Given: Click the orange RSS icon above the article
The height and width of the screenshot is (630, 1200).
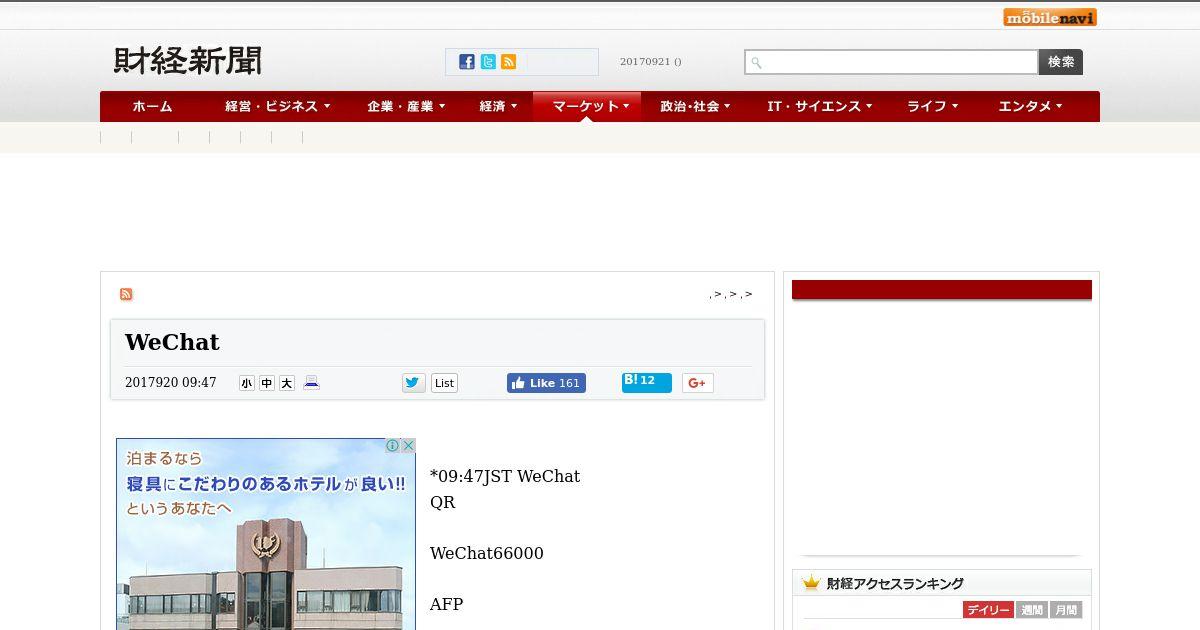Looking at the screenshot, I should (x=126, y=294).
